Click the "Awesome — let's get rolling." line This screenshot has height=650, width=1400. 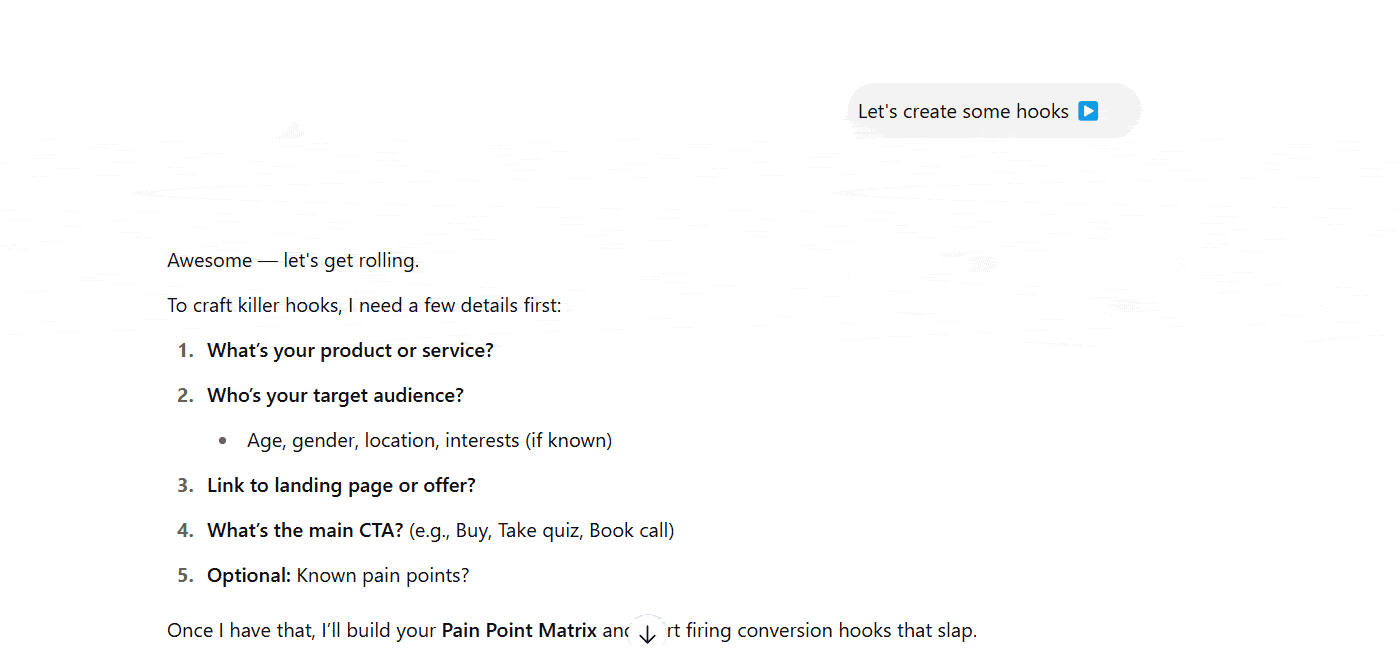coord(293,261)
